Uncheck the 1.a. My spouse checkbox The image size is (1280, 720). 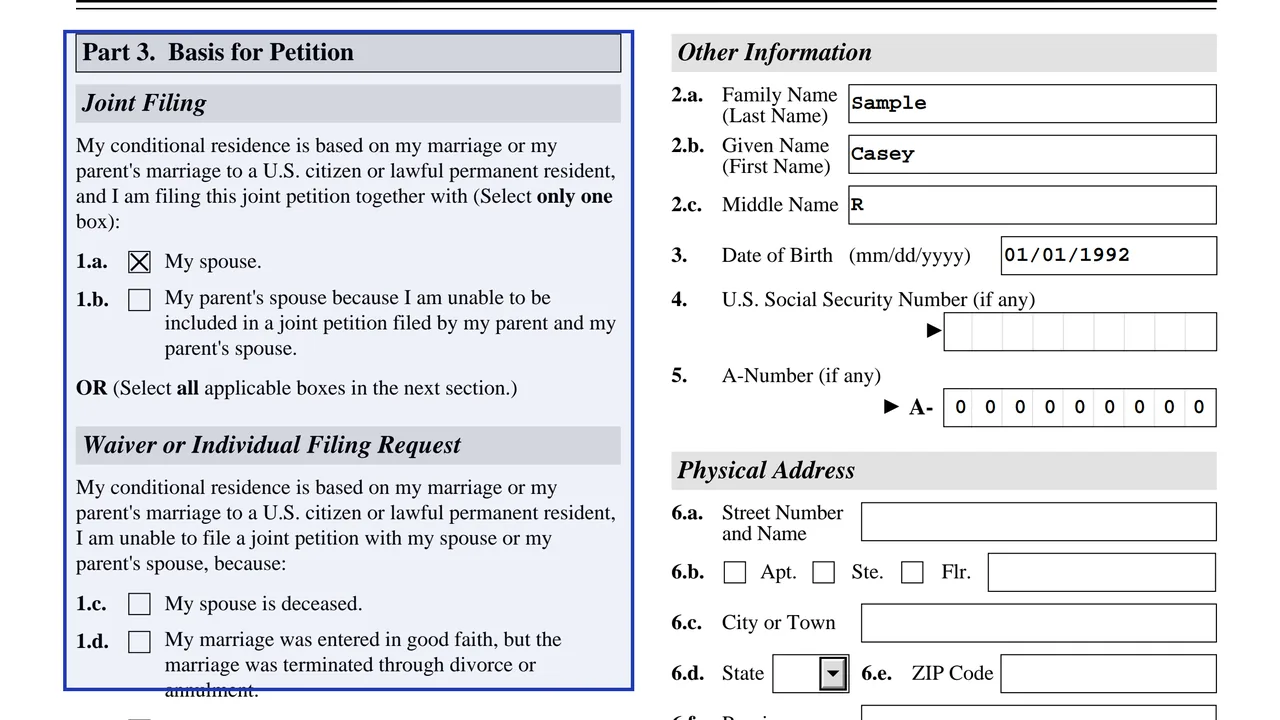140,262
